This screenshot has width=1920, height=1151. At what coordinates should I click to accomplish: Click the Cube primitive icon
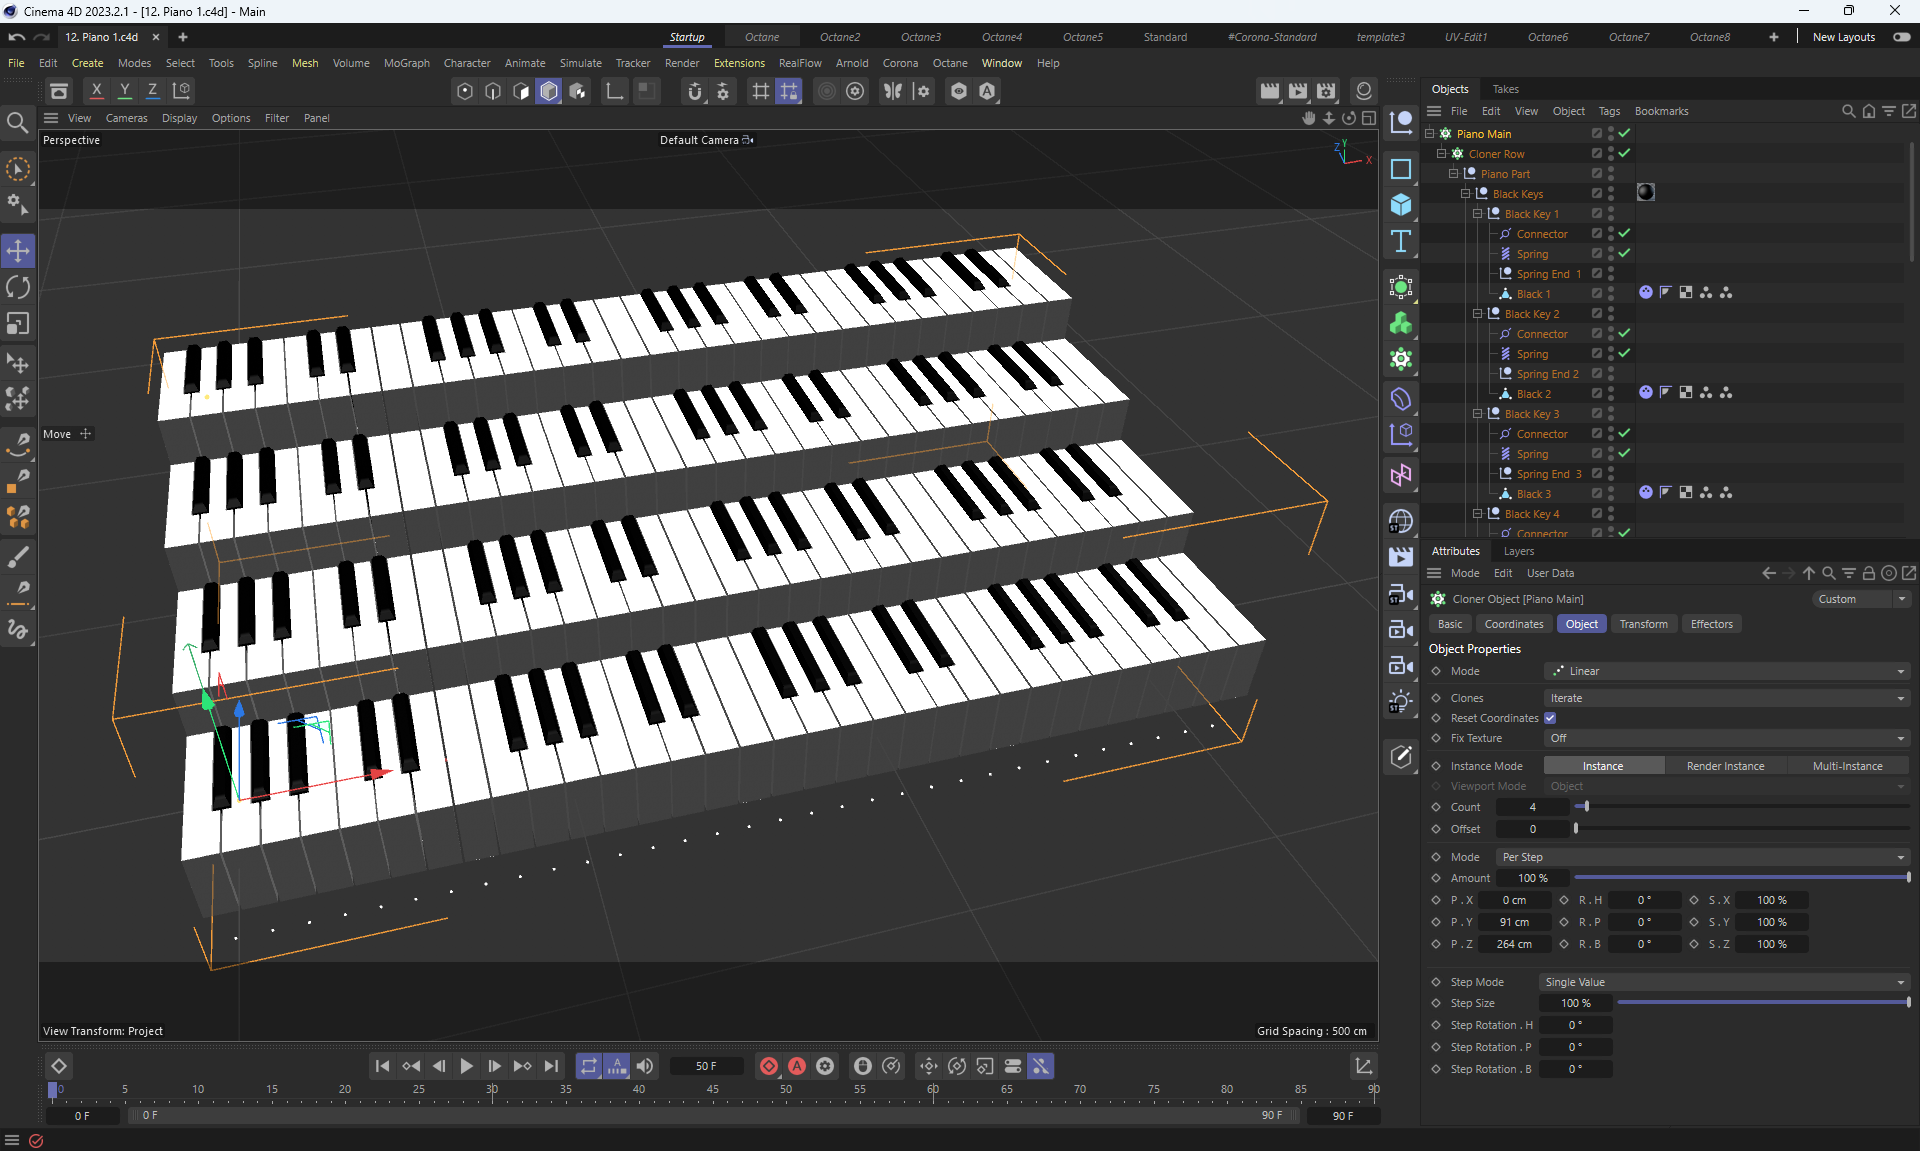pyautogui.click(x=1401, y=205)
